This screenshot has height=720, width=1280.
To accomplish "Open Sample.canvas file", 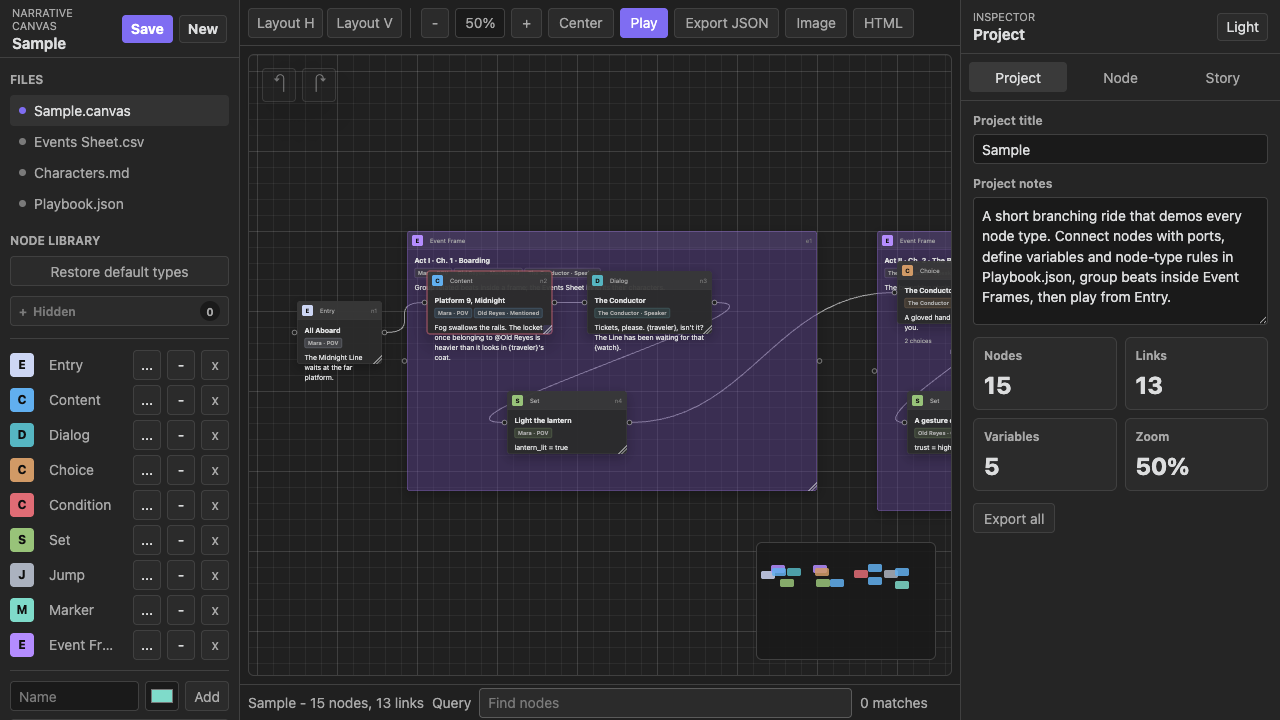I will point(119,111).
